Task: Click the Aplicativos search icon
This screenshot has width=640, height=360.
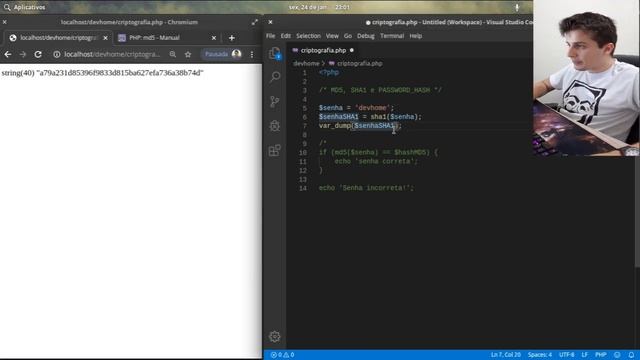Action: point(7,7)
